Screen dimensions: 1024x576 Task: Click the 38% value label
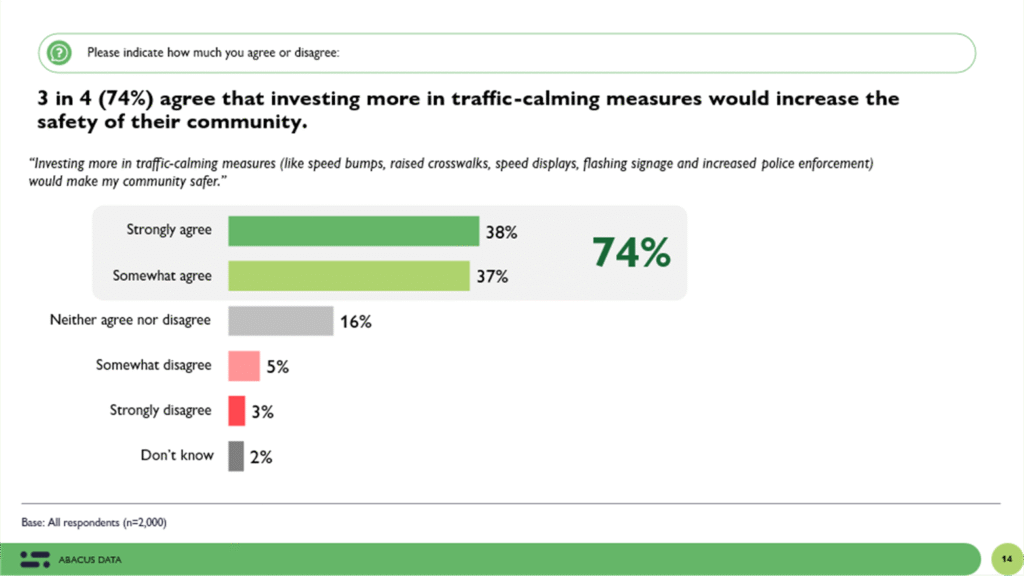(500, 232)
